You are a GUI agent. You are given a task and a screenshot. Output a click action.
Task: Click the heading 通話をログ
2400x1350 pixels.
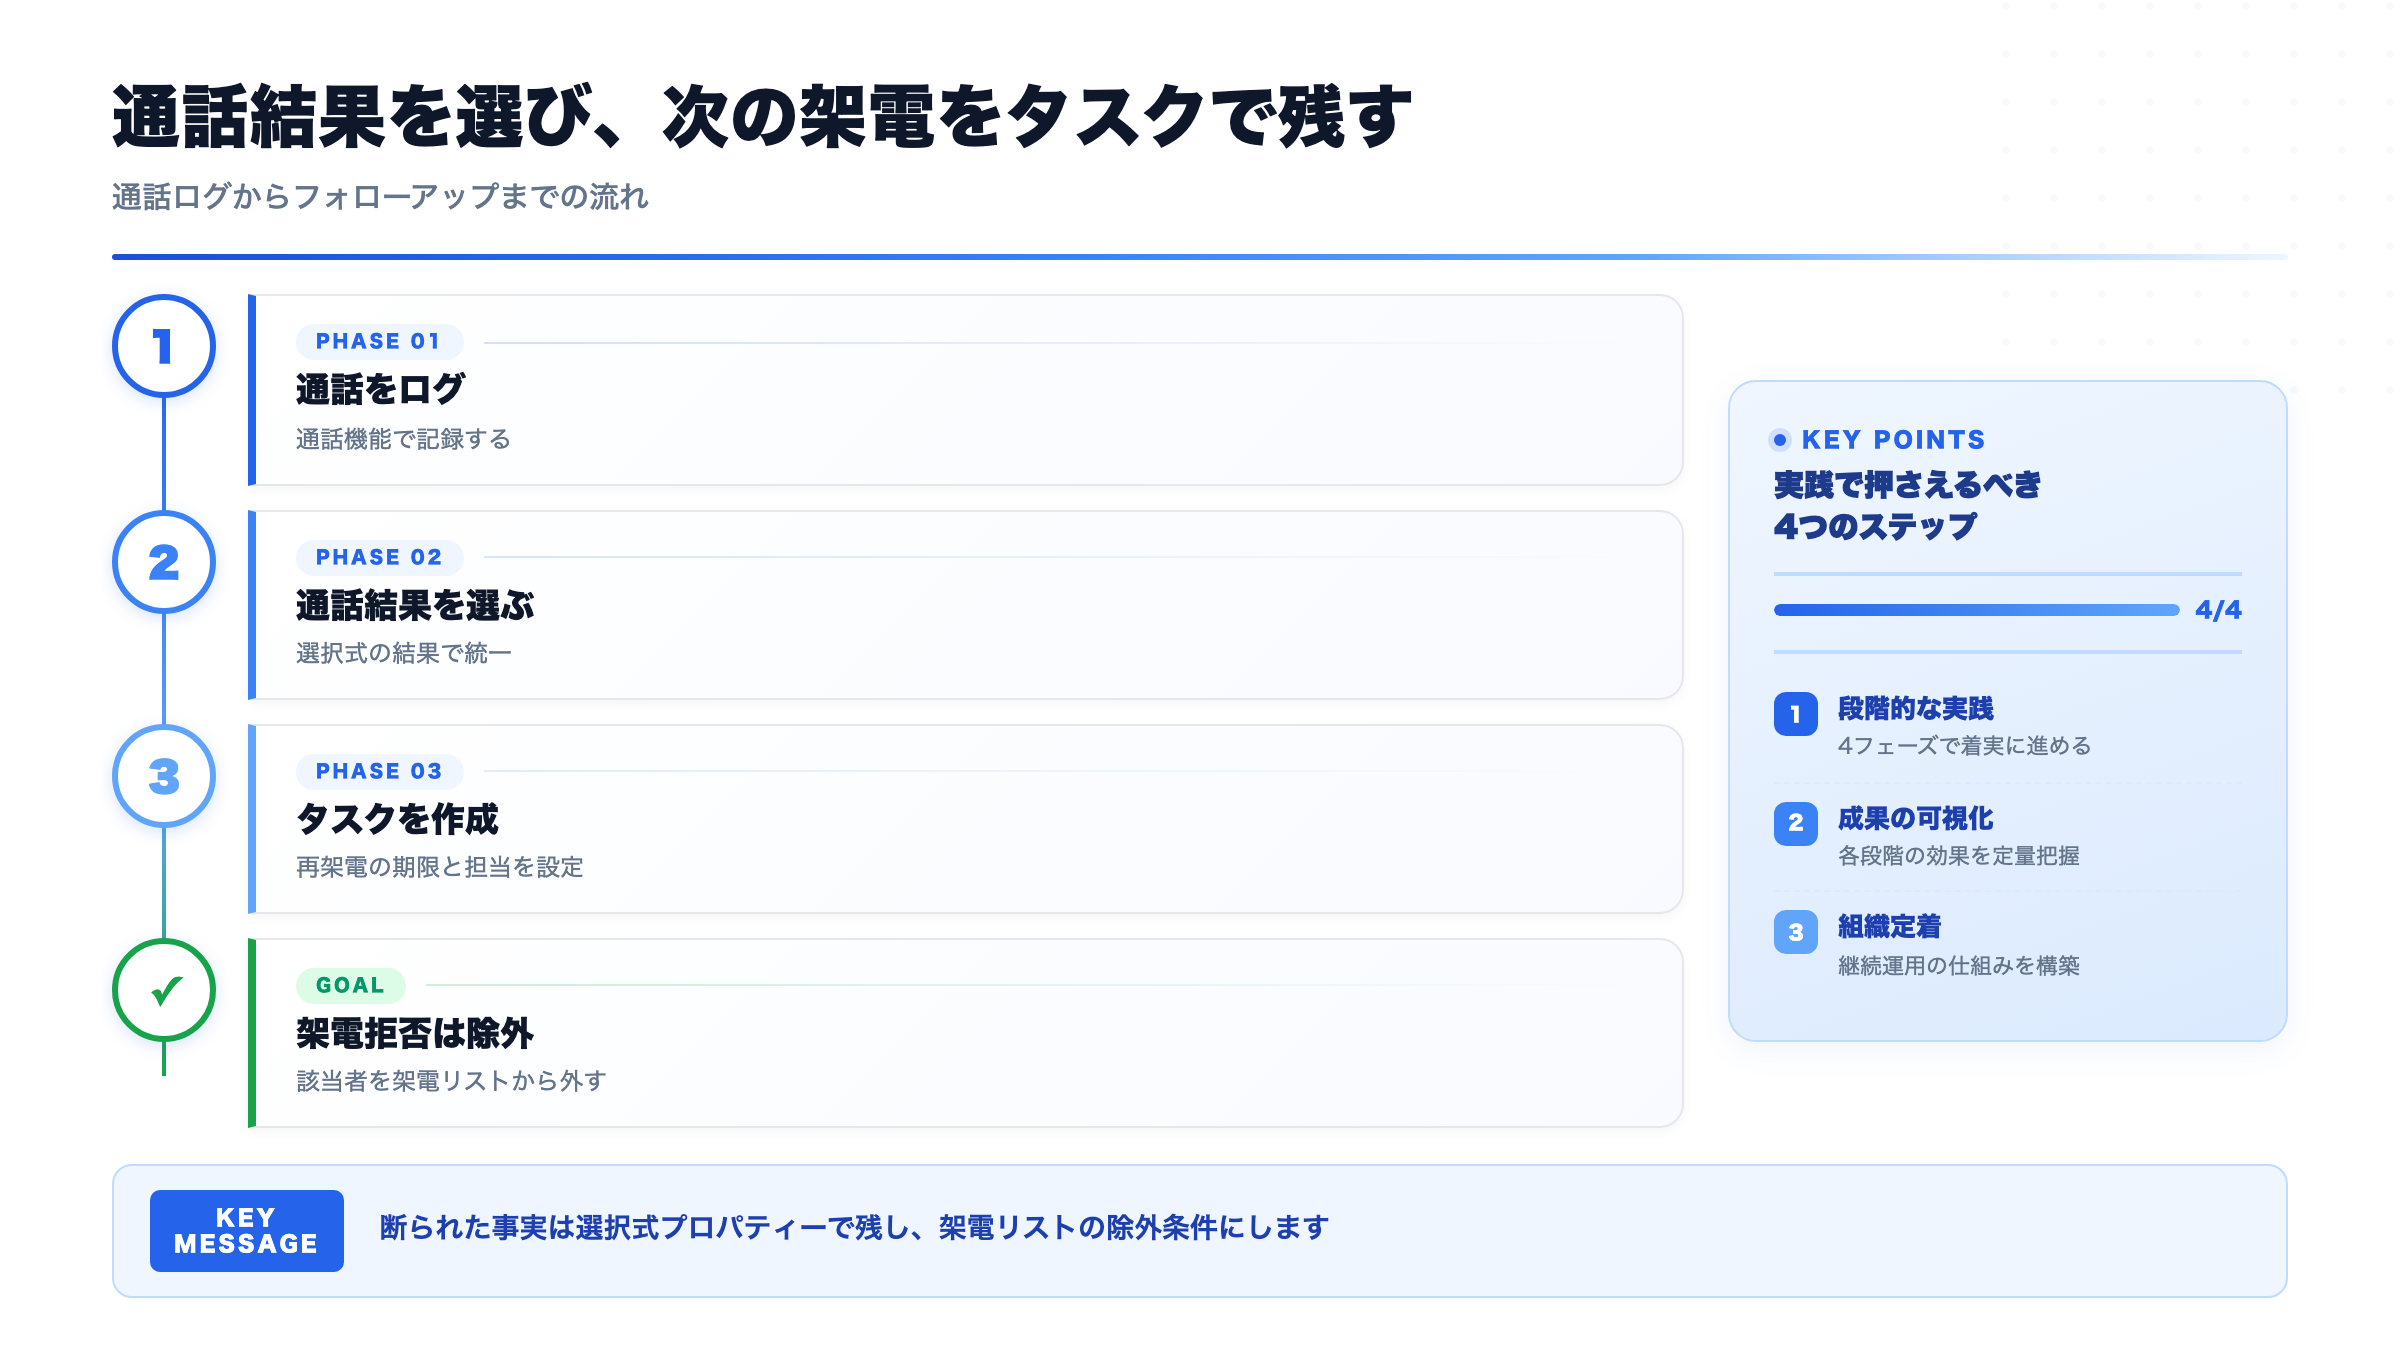(380, 389)
